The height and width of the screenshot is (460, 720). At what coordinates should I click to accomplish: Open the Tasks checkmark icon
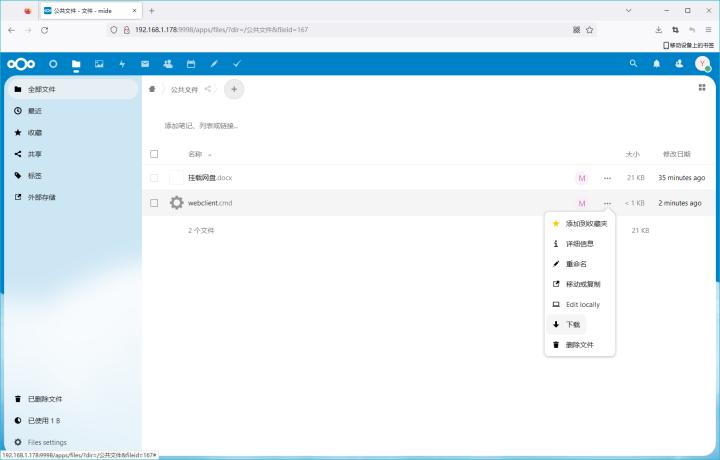[x=237, y=64]
